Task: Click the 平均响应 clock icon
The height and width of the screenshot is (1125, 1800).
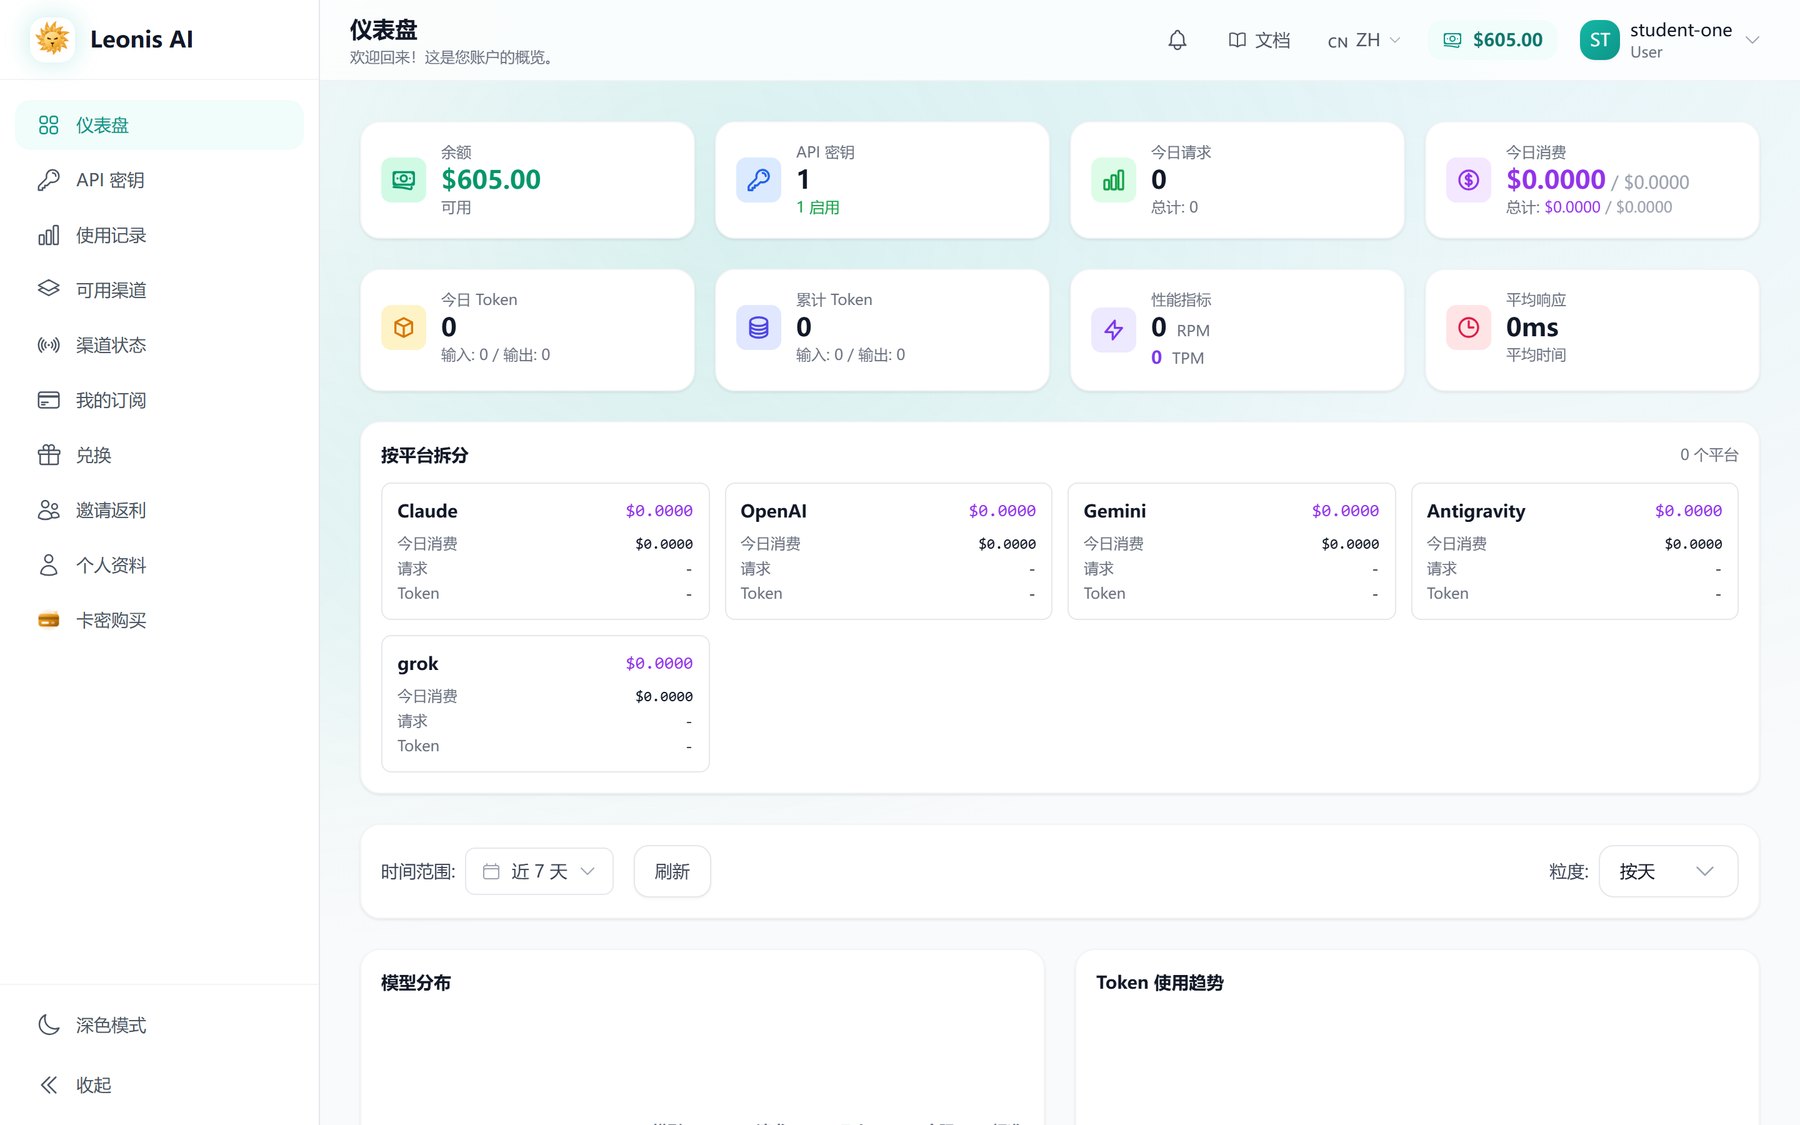Action: (x=1468, y=328)
